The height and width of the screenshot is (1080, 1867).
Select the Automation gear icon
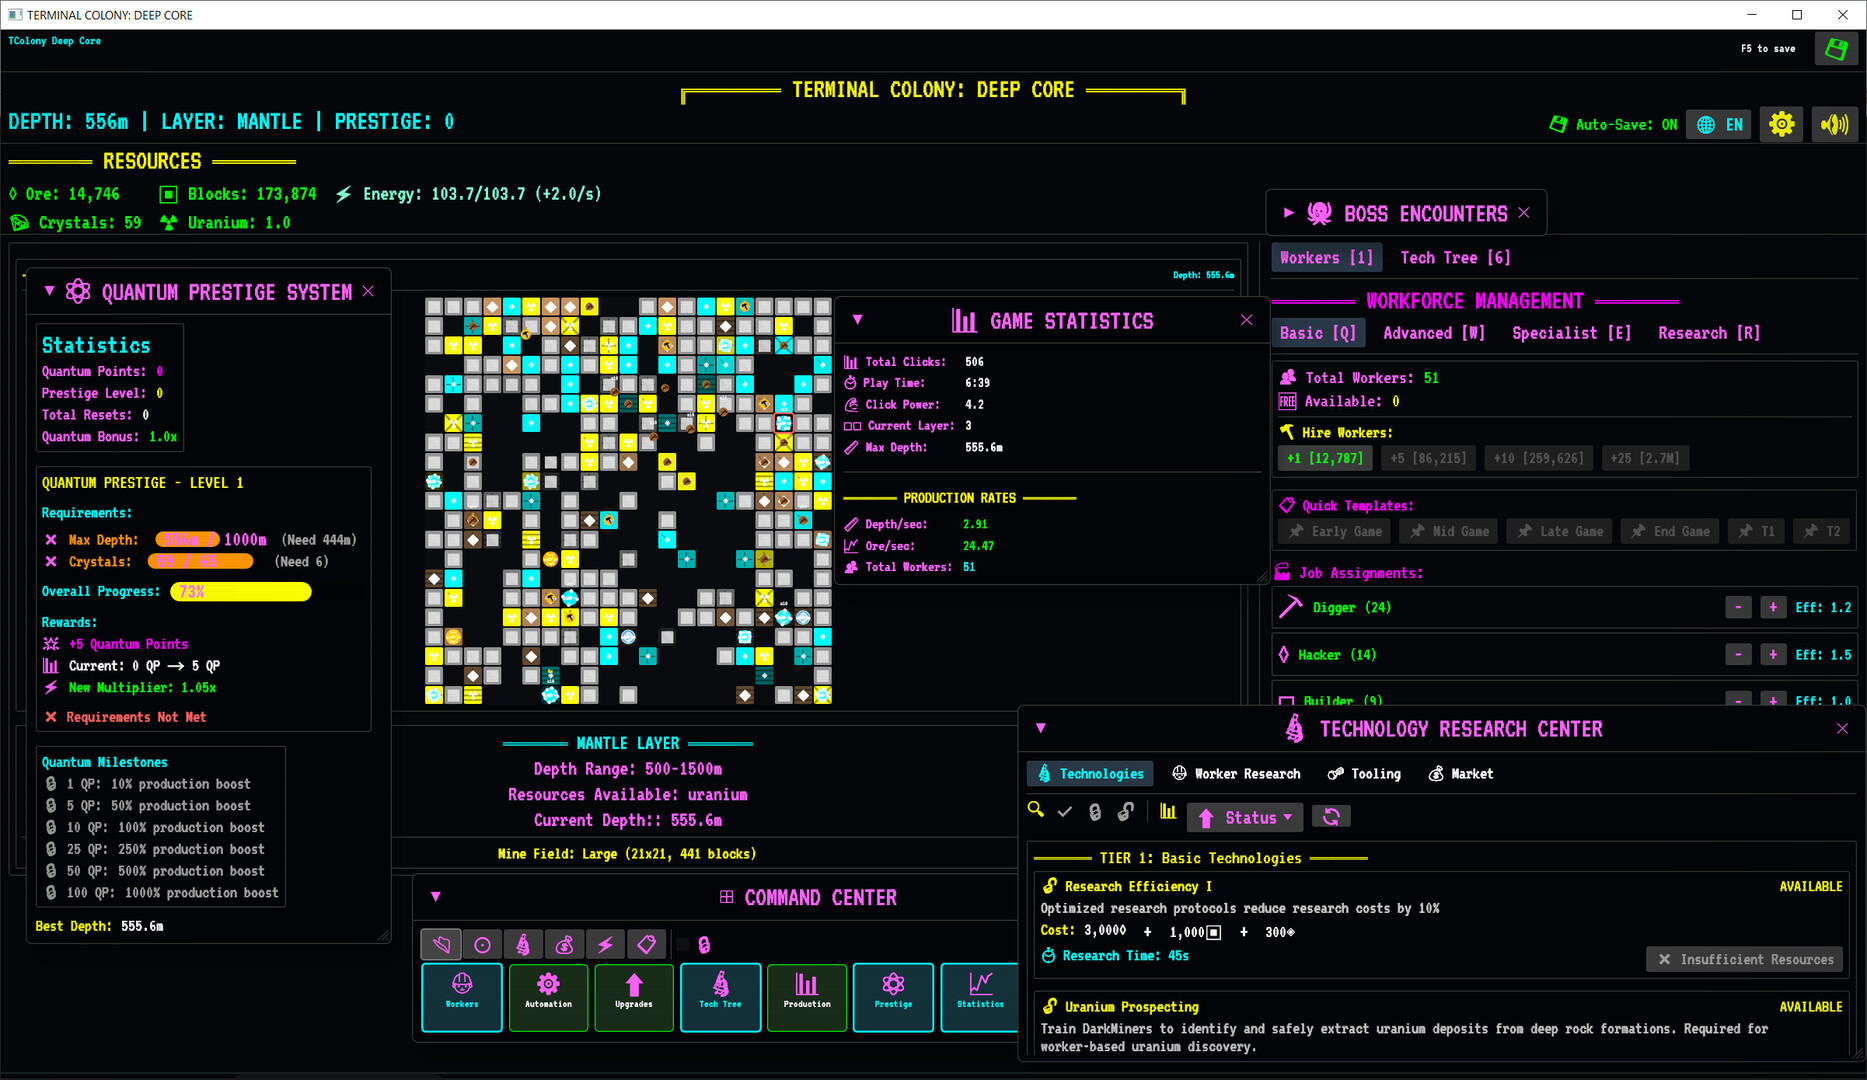pos(547,997)
